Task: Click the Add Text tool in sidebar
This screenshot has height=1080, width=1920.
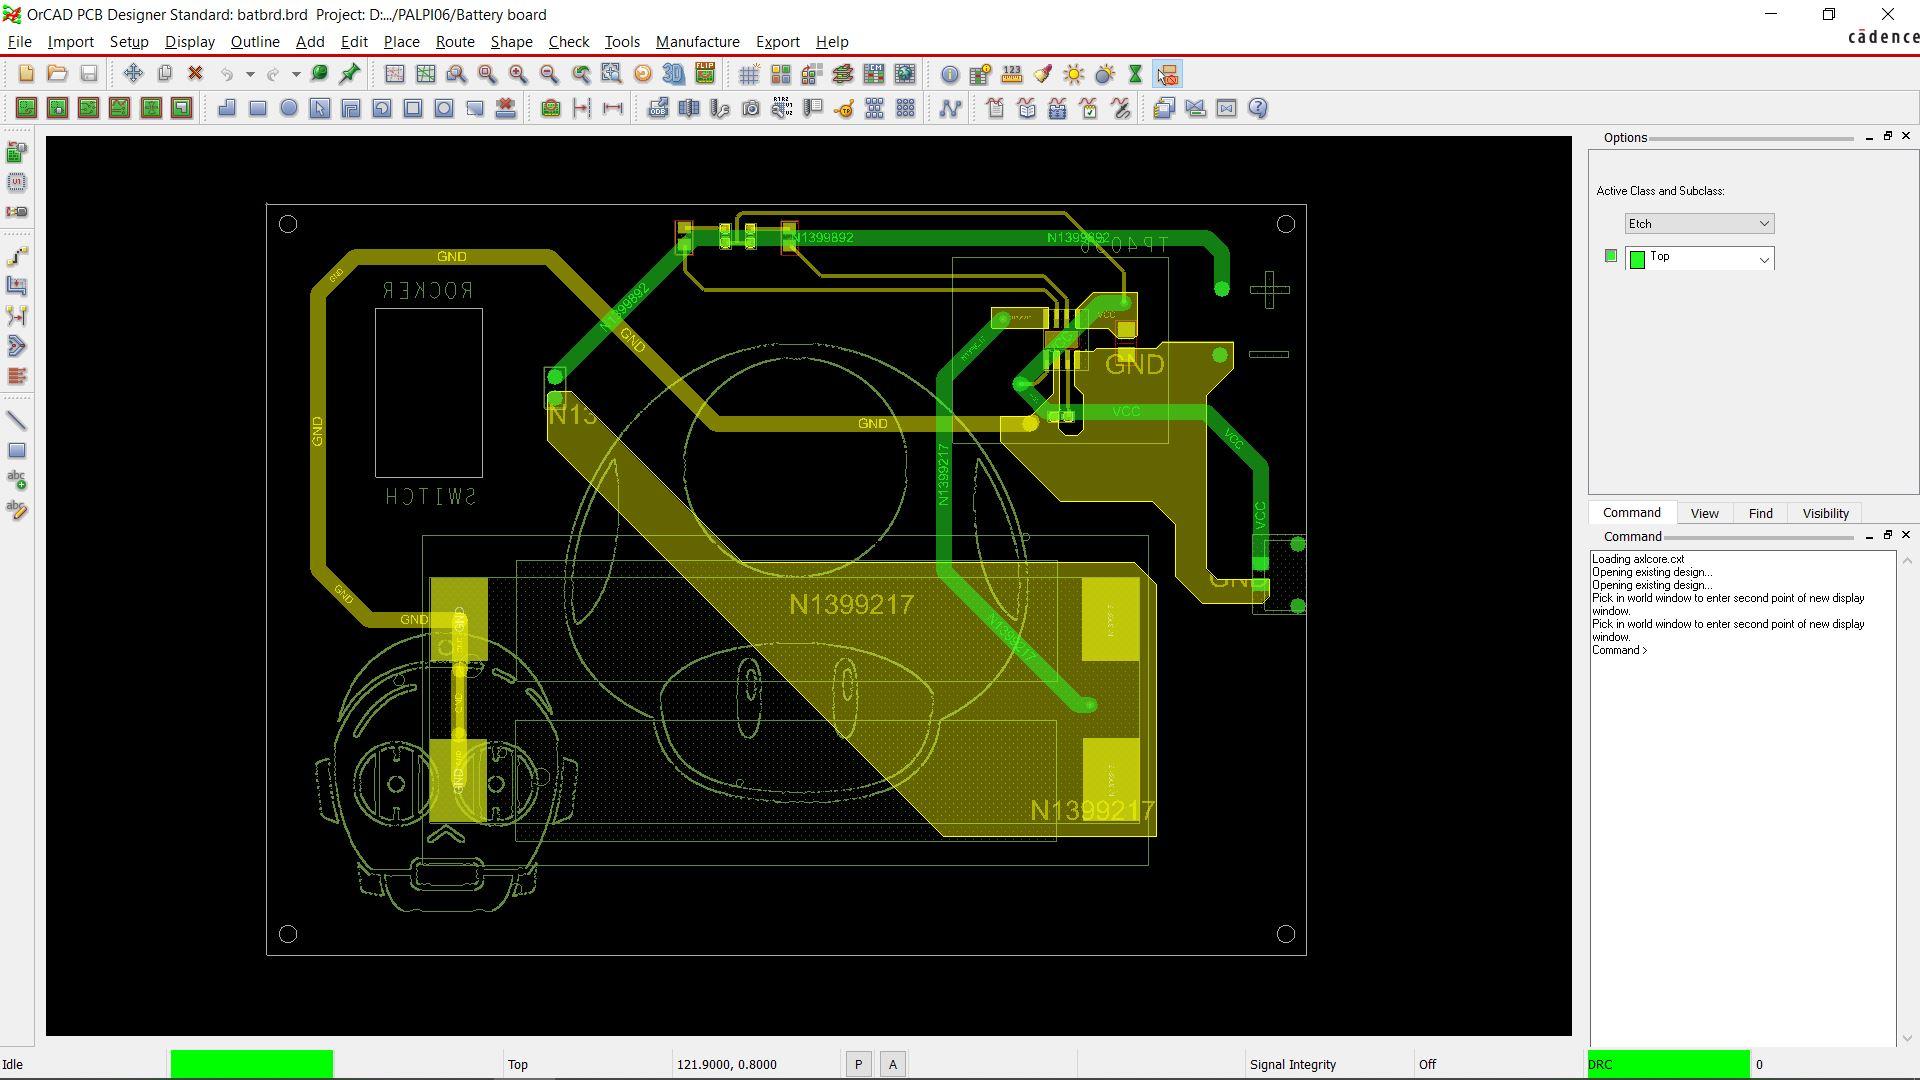Action: click(x=17, y=481)
